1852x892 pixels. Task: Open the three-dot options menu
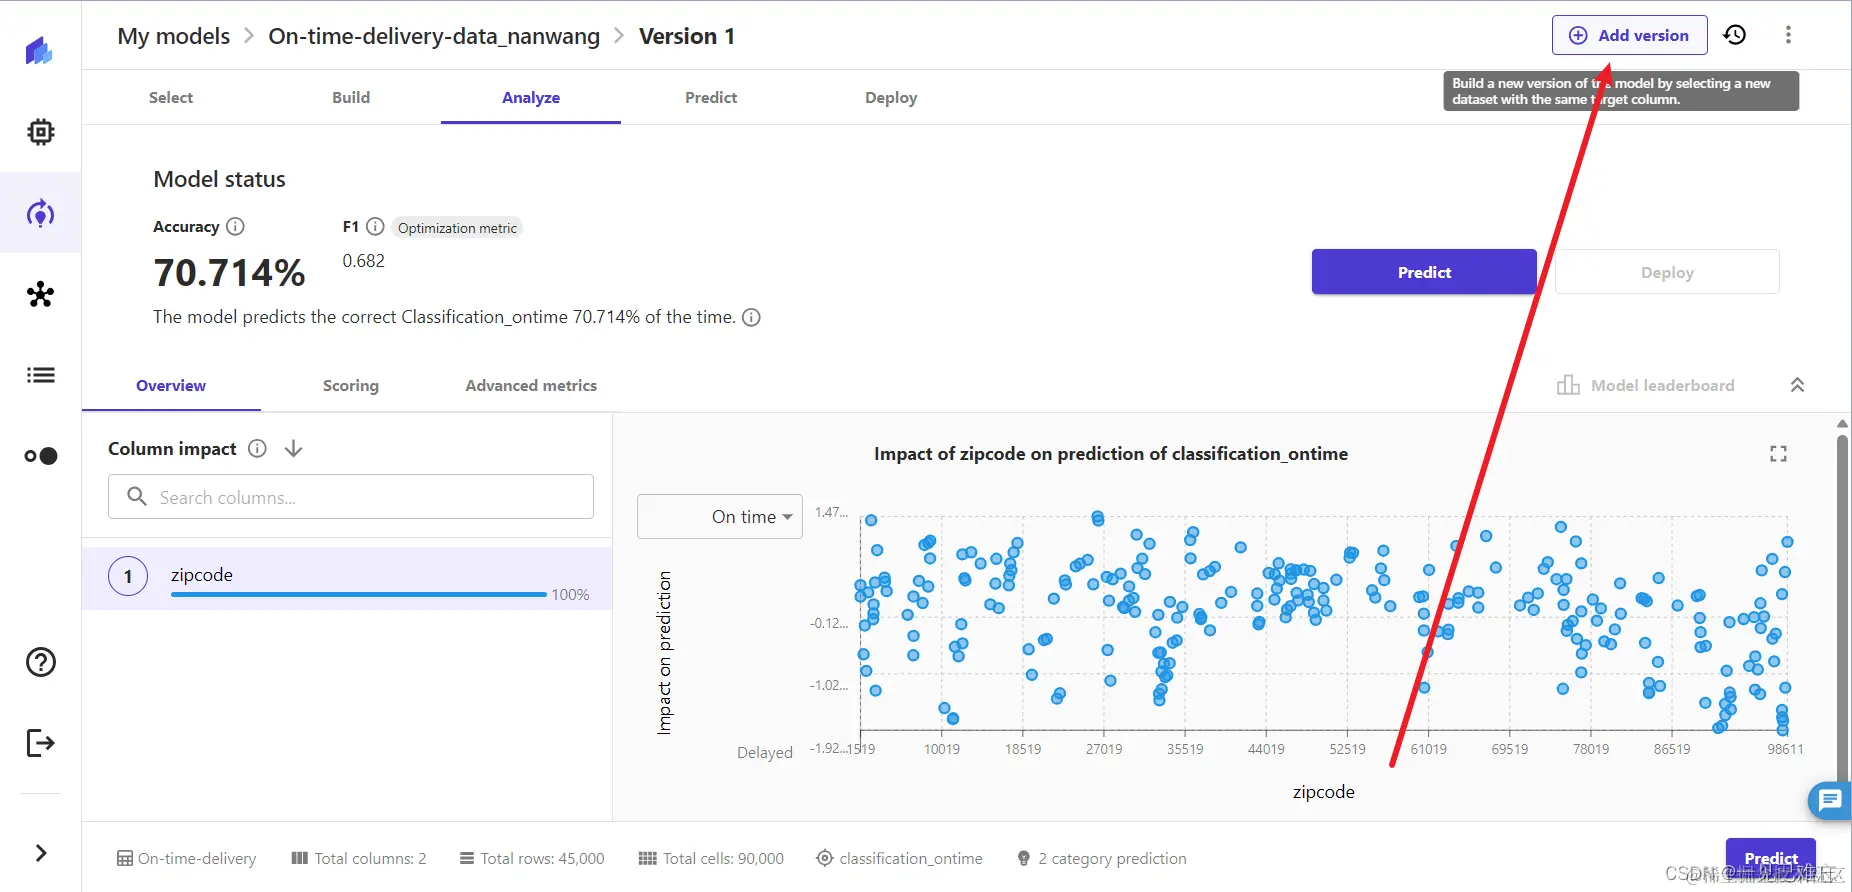1788,35
